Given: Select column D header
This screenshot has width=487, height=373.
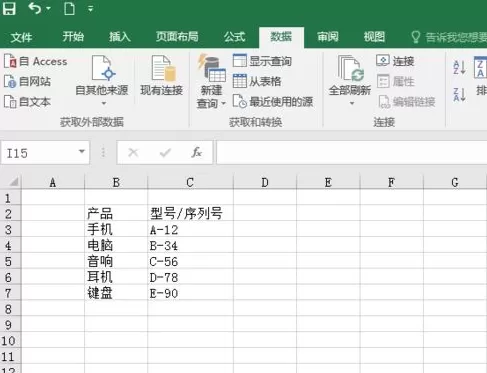Looking at the screenshot, I should 265,182.
